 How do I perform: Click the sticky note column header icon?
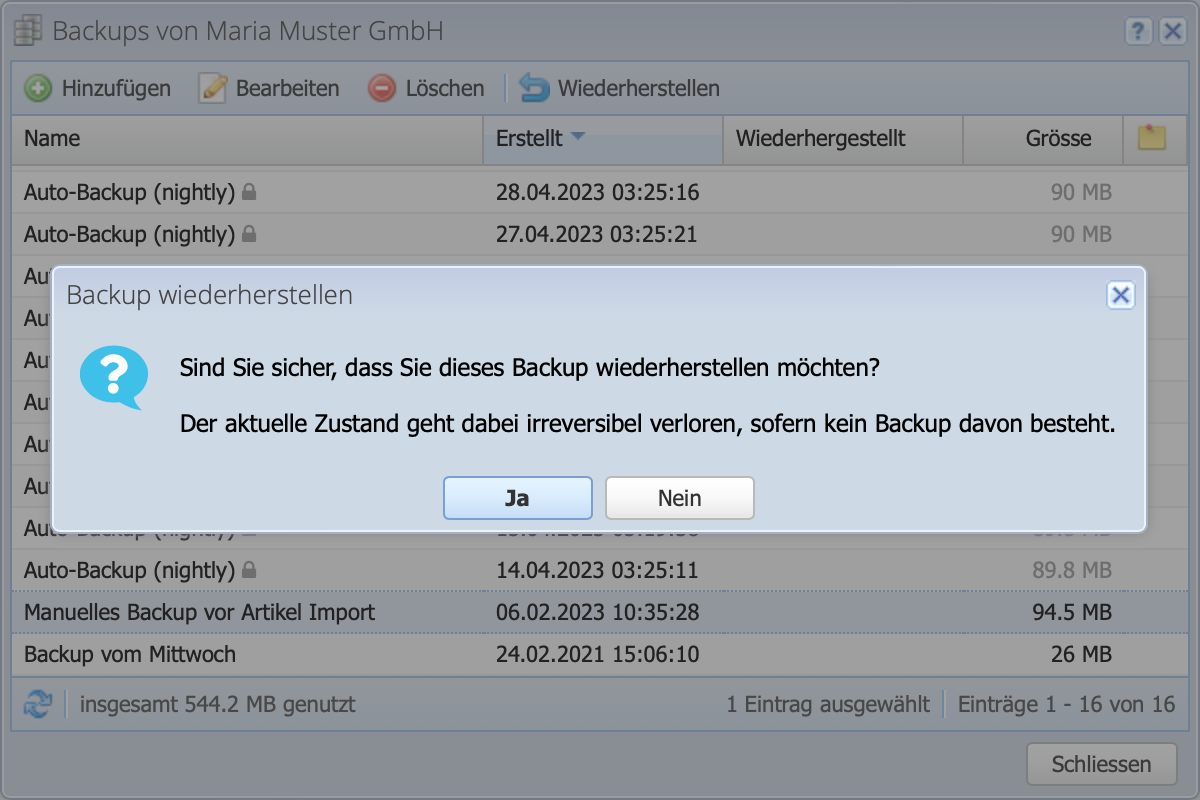(x=1154, y=139)
